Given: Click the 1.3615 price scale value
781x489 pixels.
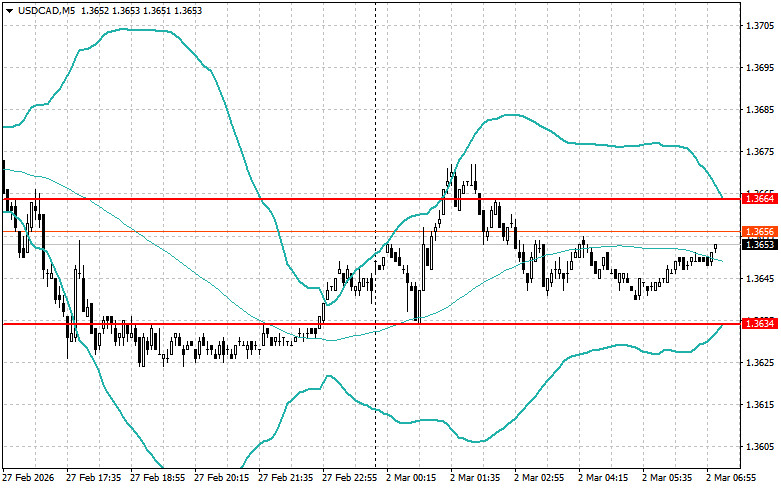Looking at the screenshot, I should click(x=761, y=404).
